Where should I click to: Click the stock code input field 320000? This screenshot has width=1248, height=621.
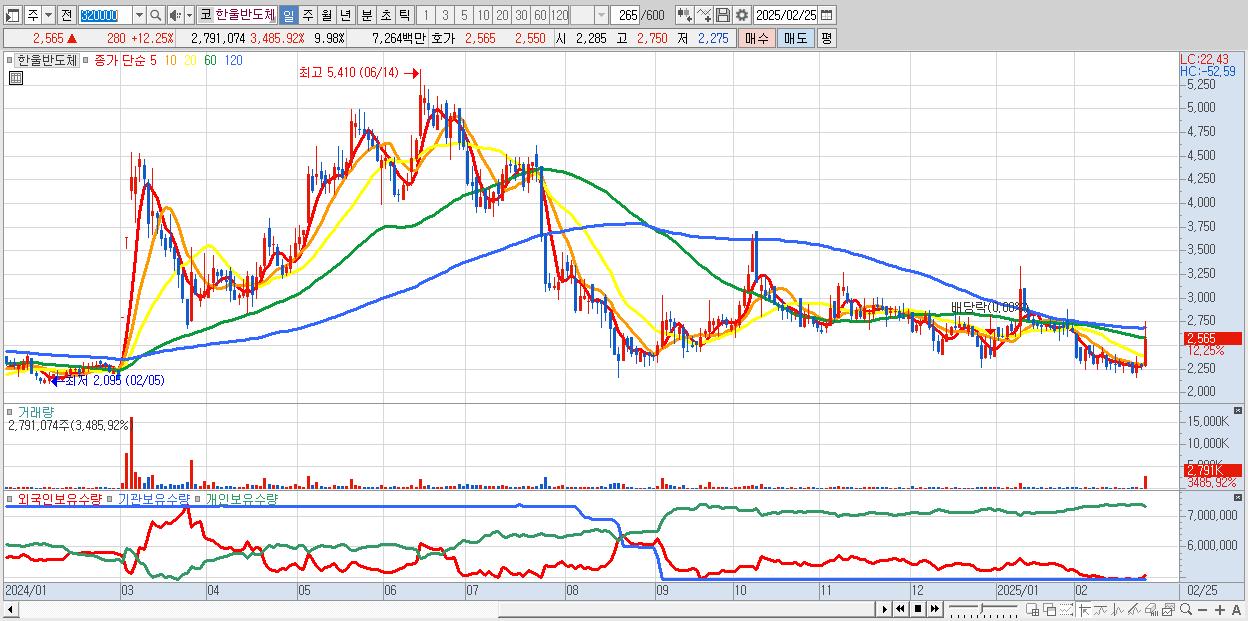[105, 15]
